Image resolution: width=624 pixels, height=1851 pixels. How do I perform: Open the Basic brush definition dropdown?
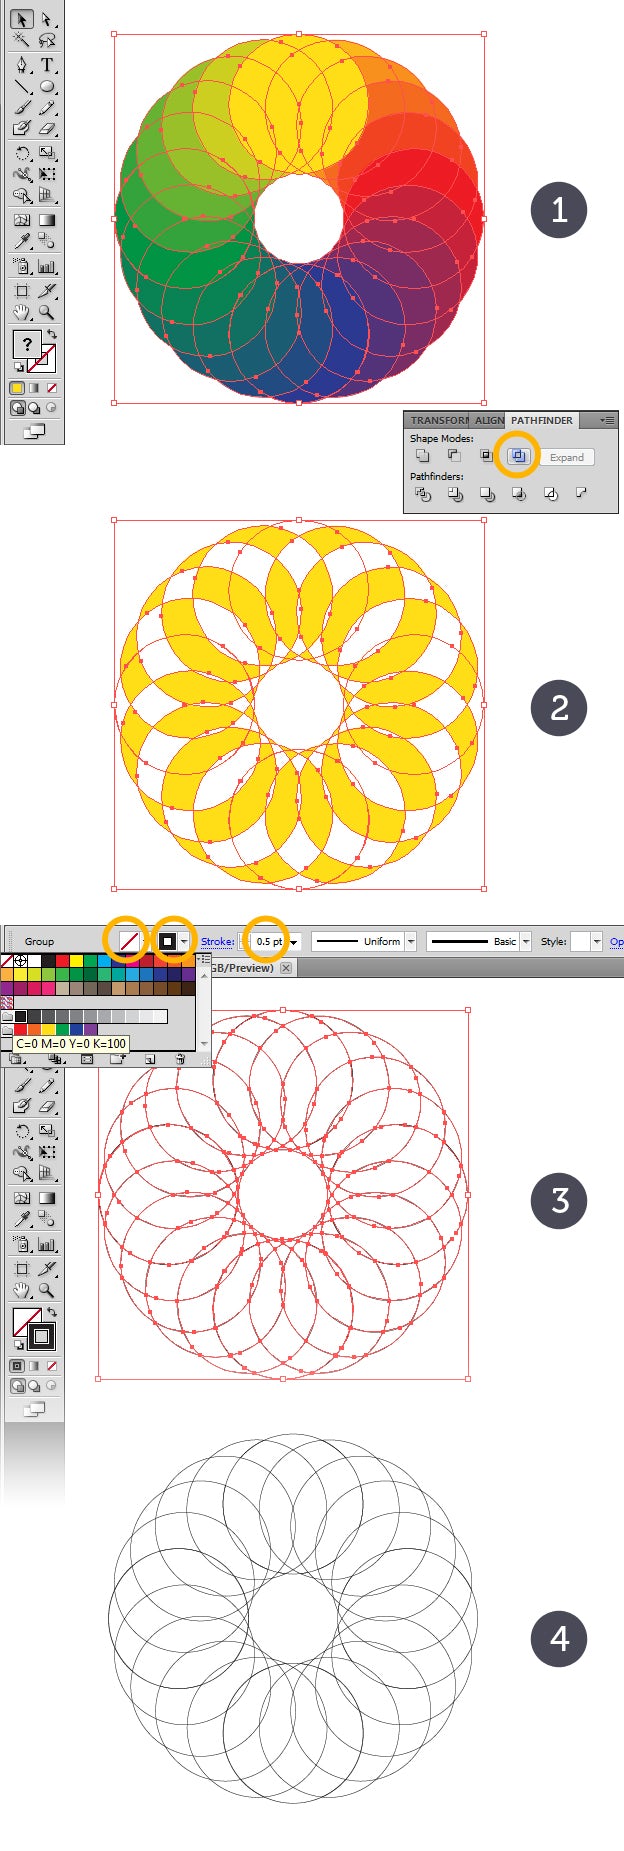point(526,942)
